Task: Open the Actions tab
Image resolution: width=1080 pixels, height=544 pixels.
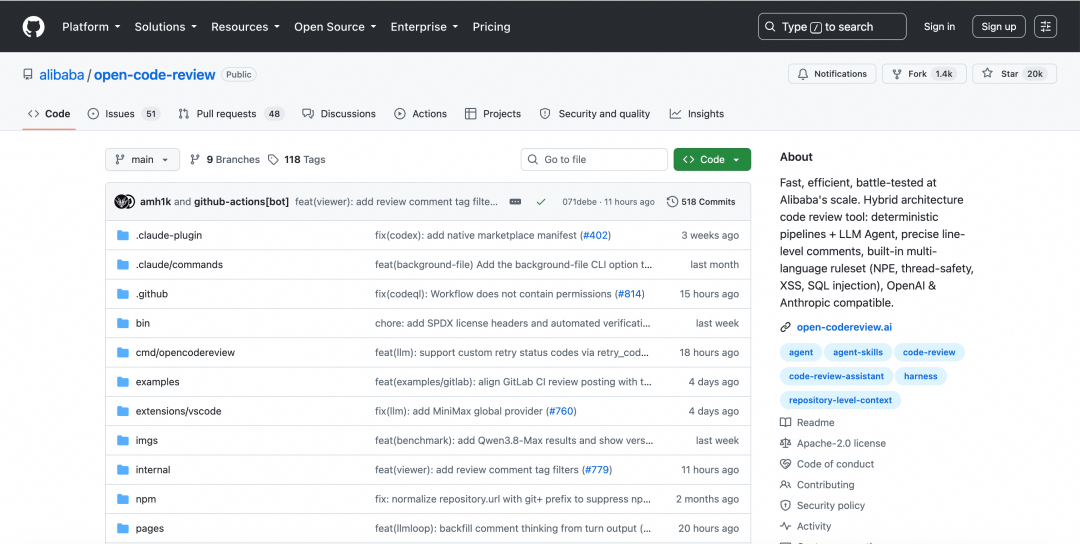Action: point(420,114)
